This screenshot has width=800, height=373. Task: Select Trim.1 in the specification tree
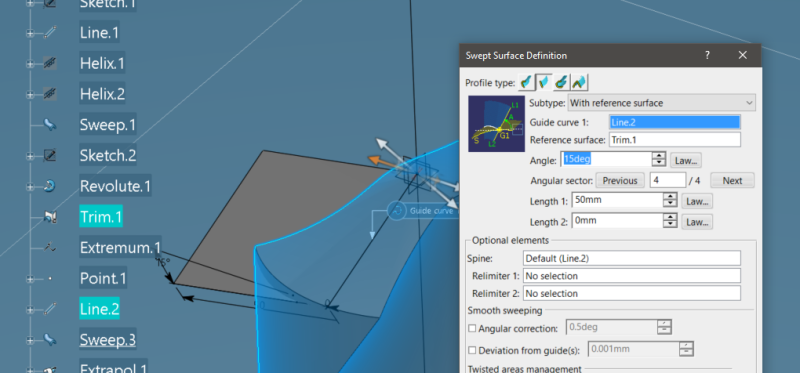101,216
